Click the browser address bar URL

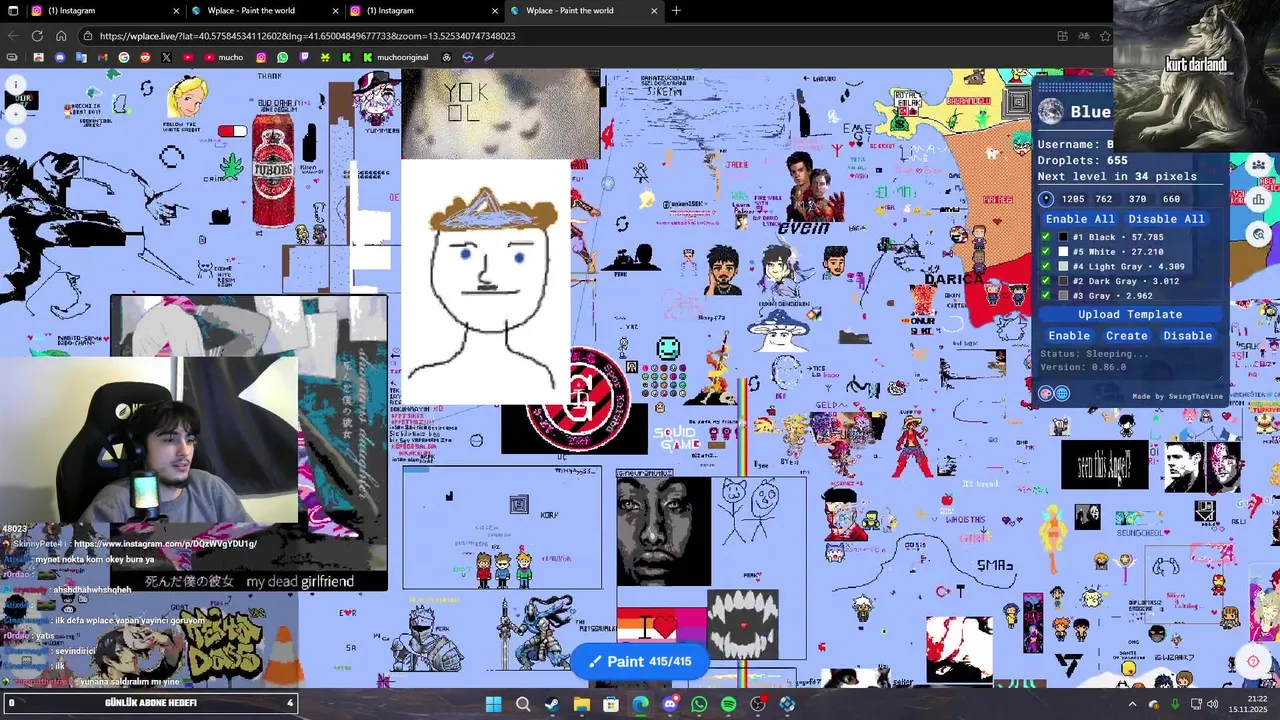point(307,36)
